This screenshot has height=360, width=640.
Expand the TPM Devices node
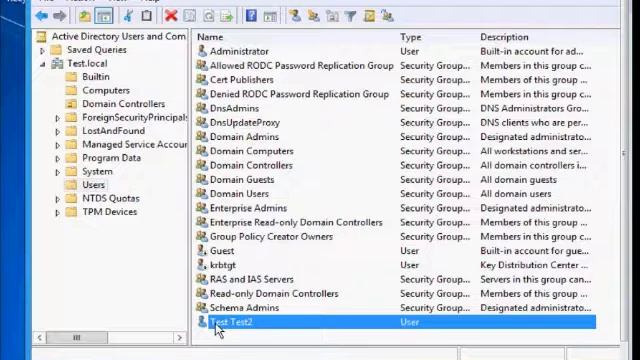click(58, 213)
